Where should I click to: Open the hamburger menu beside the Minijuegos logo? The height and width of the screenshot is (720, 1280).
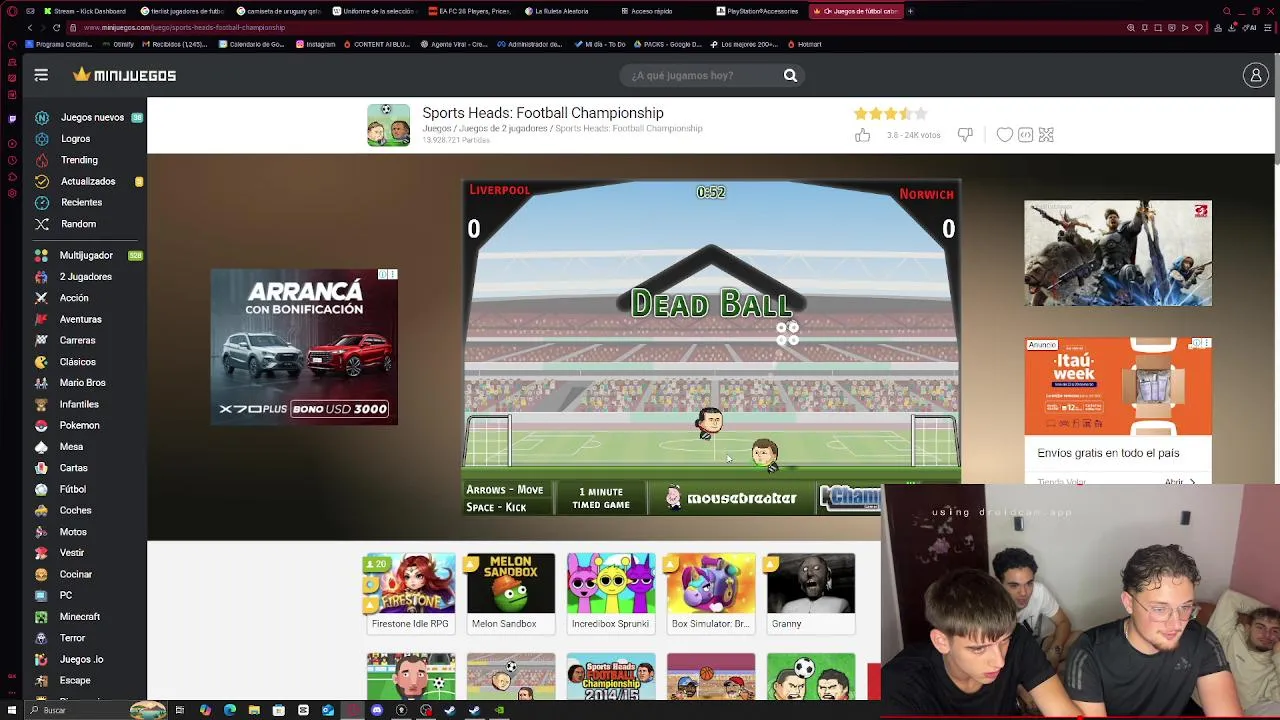click(x=41, y=75)
